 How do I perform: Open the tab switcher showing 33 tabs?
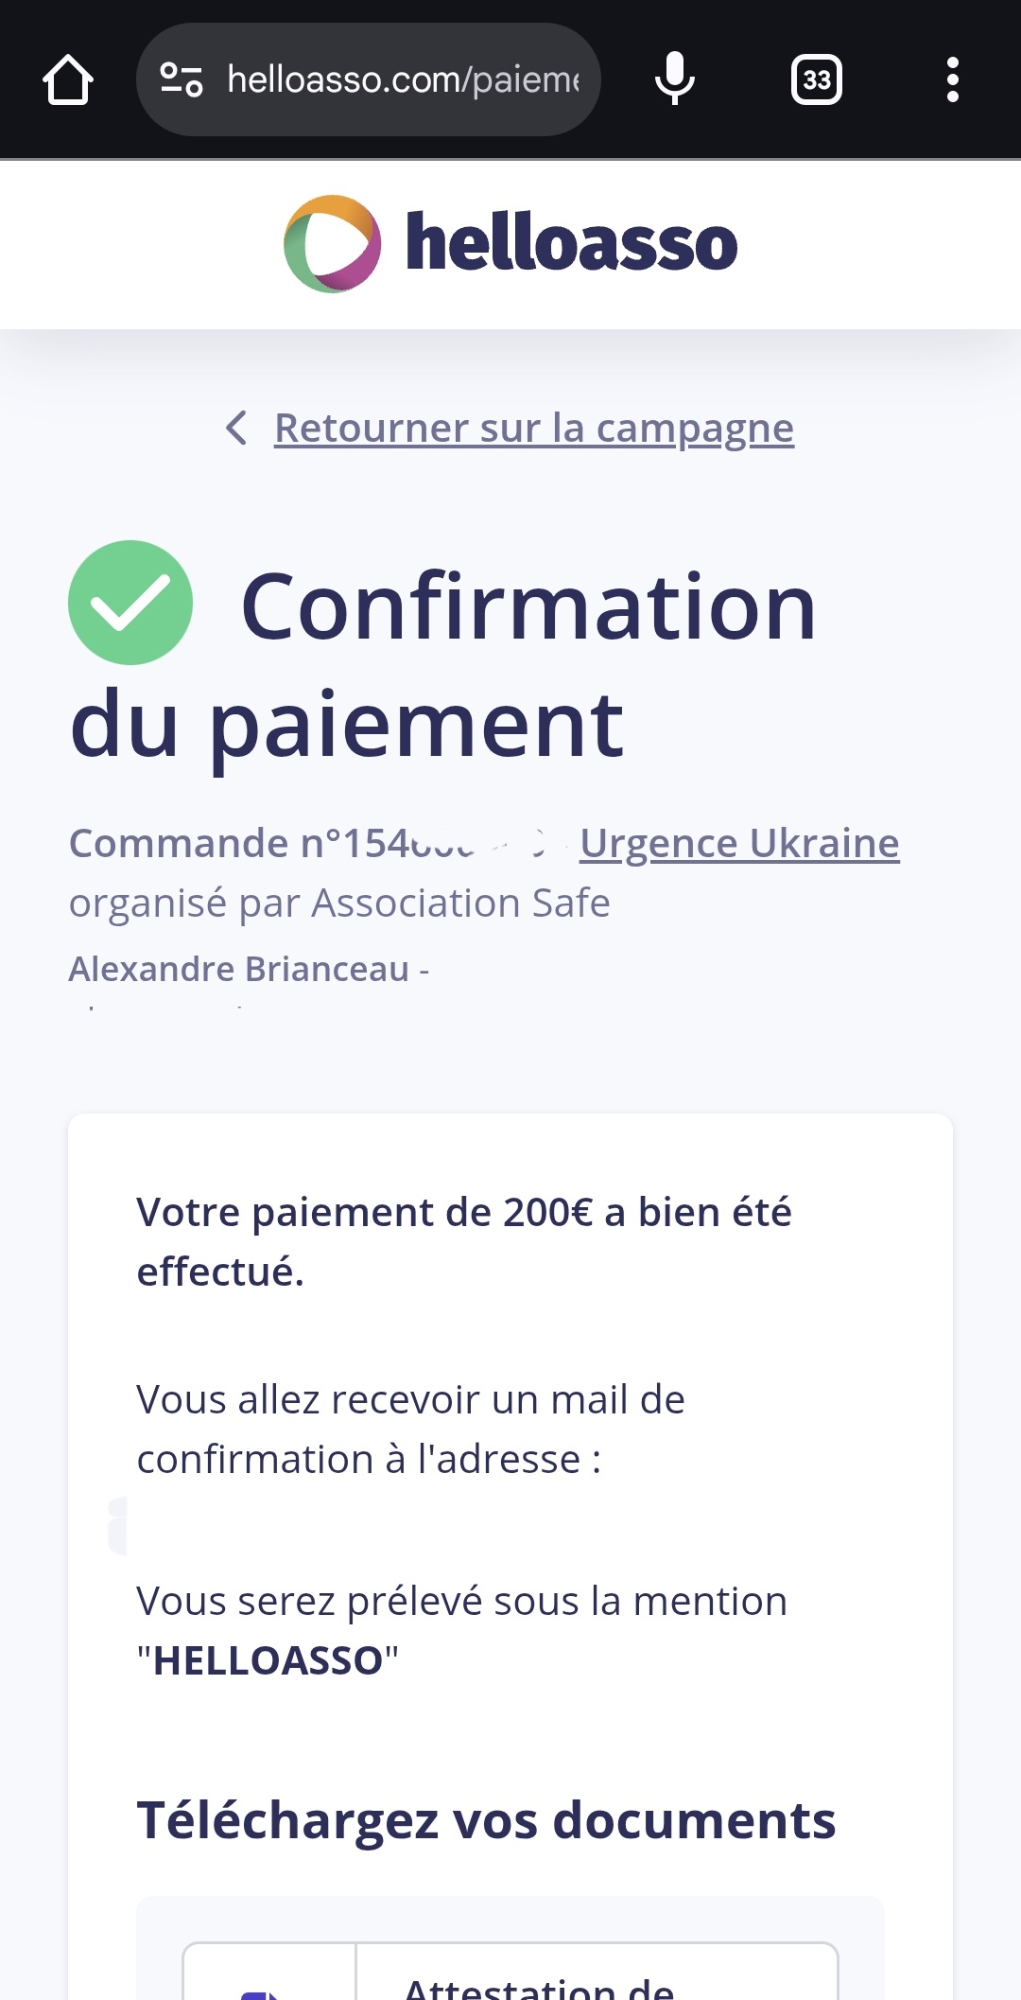pyautogui.click(x=816, y=80)
